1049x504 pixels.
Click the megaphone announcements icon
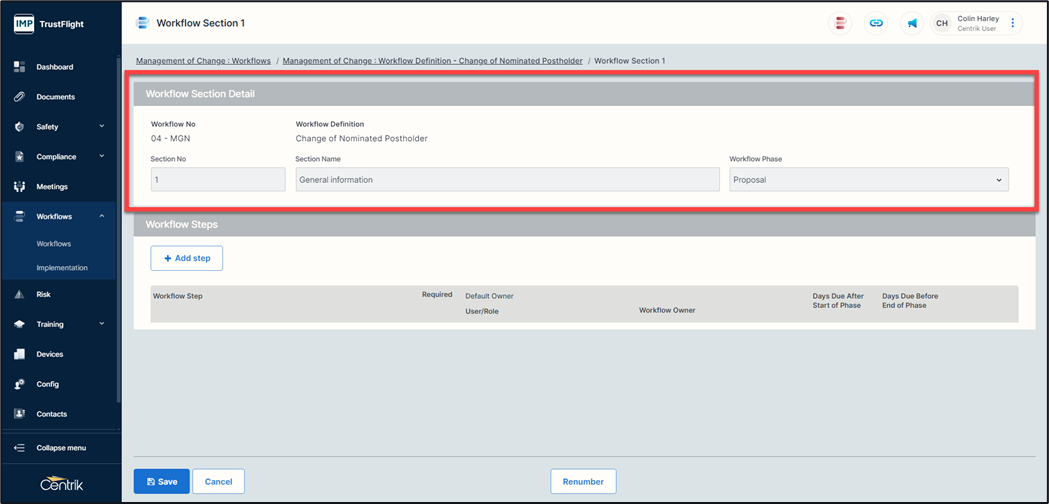(912, 23)
